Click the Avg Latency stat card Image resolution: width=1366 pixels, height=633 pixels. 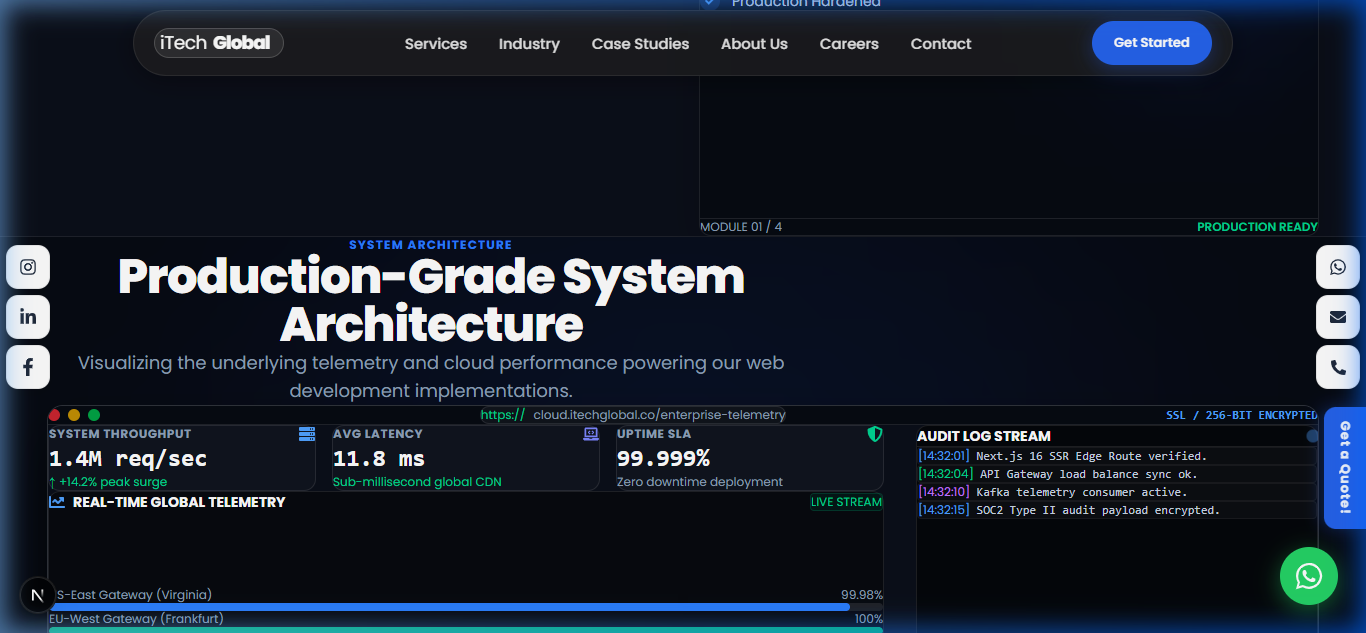click(x=466, y=458)
